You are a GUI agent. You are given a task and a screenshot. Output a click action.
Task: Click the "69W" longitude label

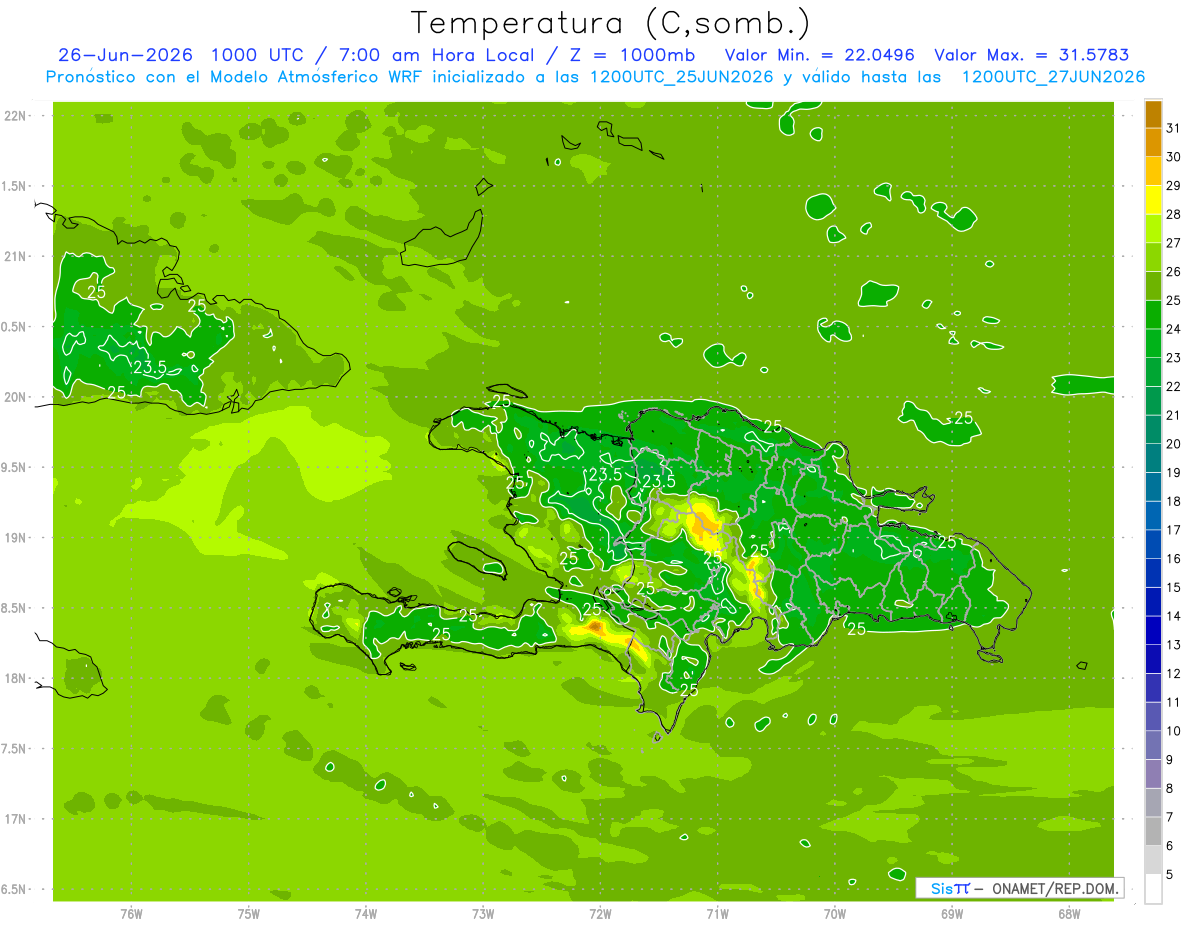click(x=952, y=914)
